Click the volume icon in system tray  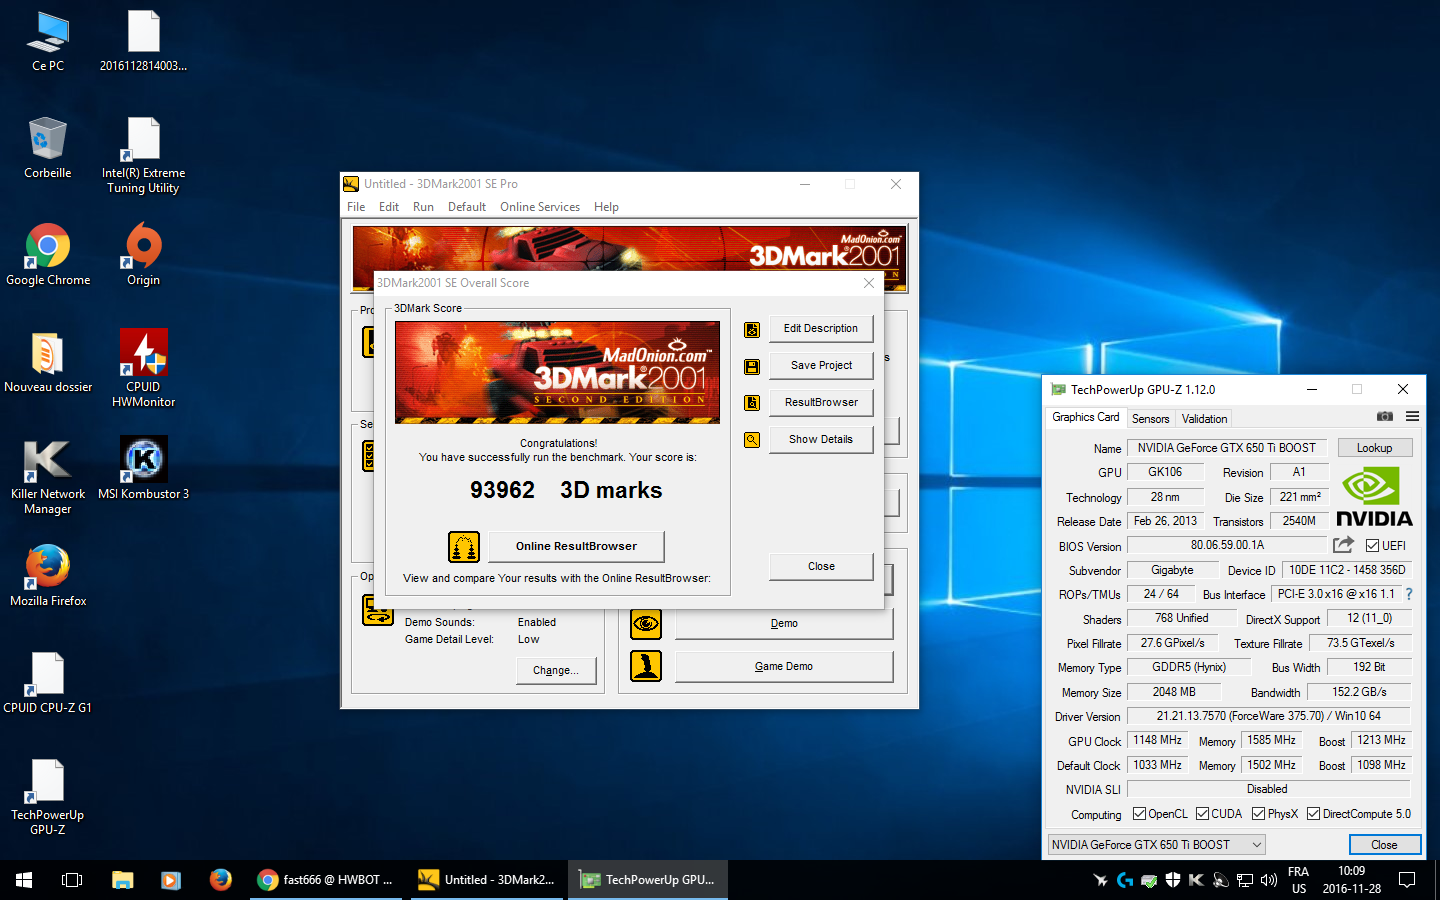1269,880
